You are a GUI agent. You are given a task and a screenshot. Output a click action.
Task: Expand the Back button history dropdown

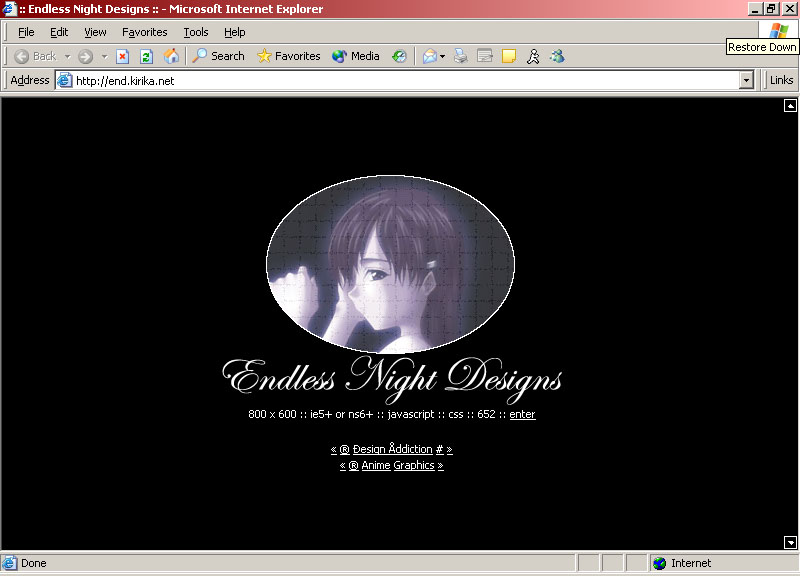pos(67,57)
